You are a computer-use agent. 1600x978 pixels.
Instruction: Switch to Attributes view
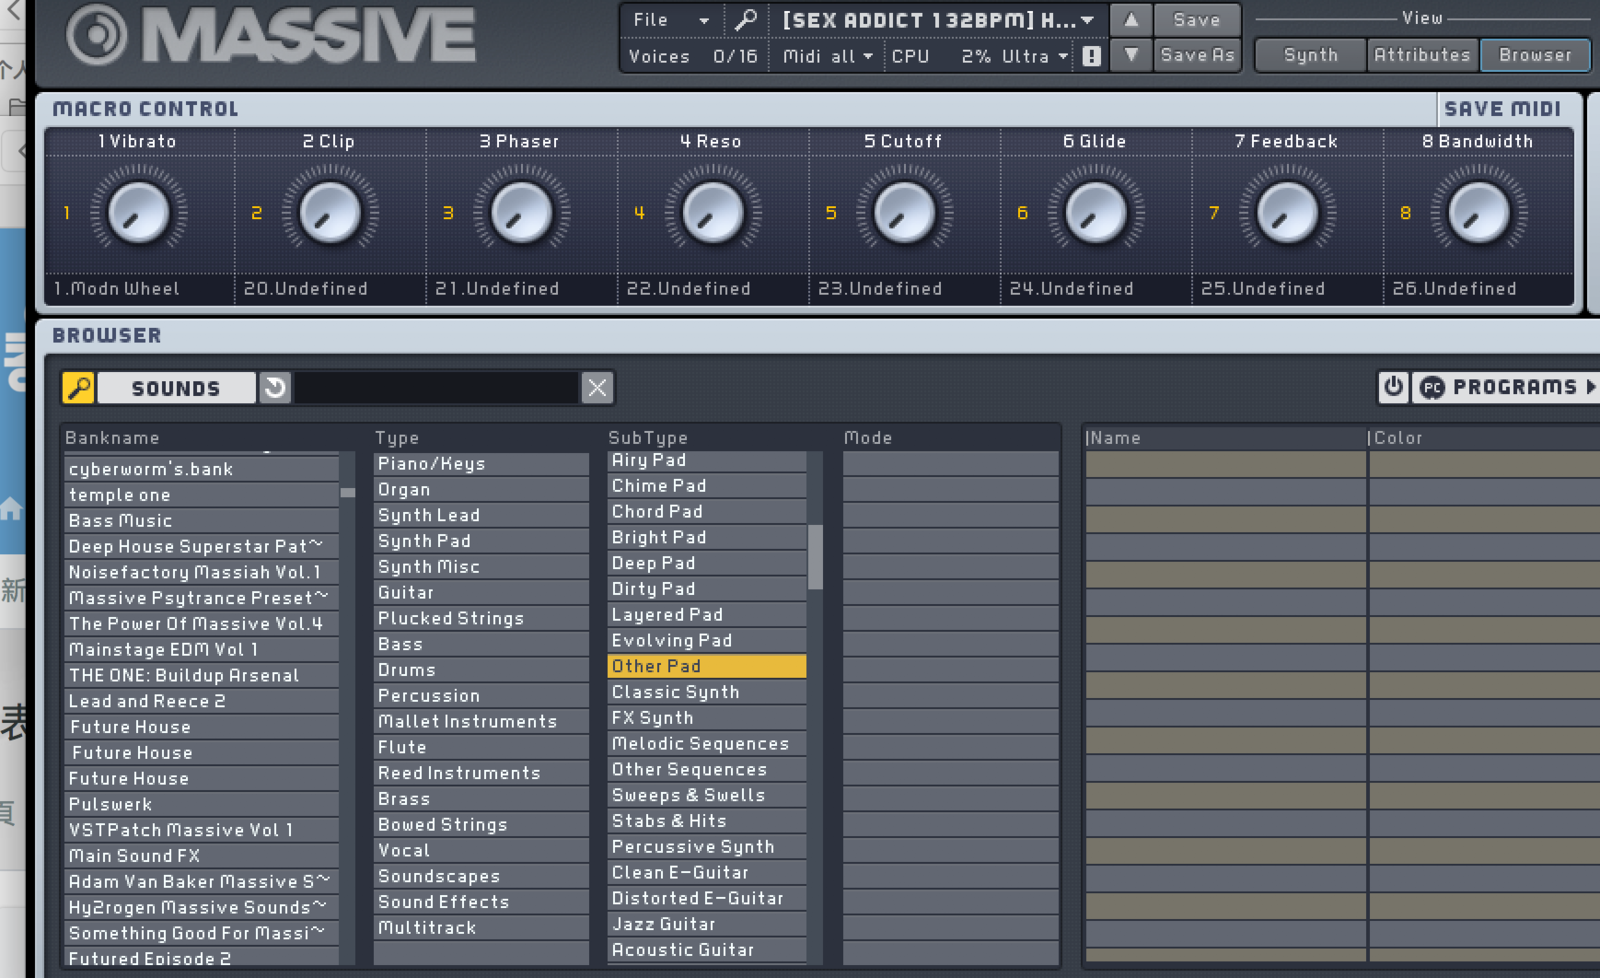tap(1422, 55)
